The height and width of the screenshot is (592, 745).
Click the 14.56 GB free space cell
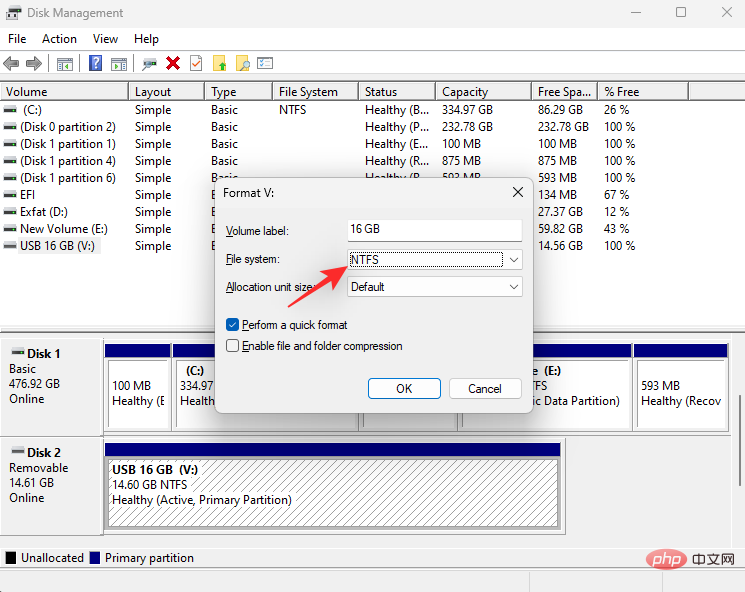tap(560, 246)
